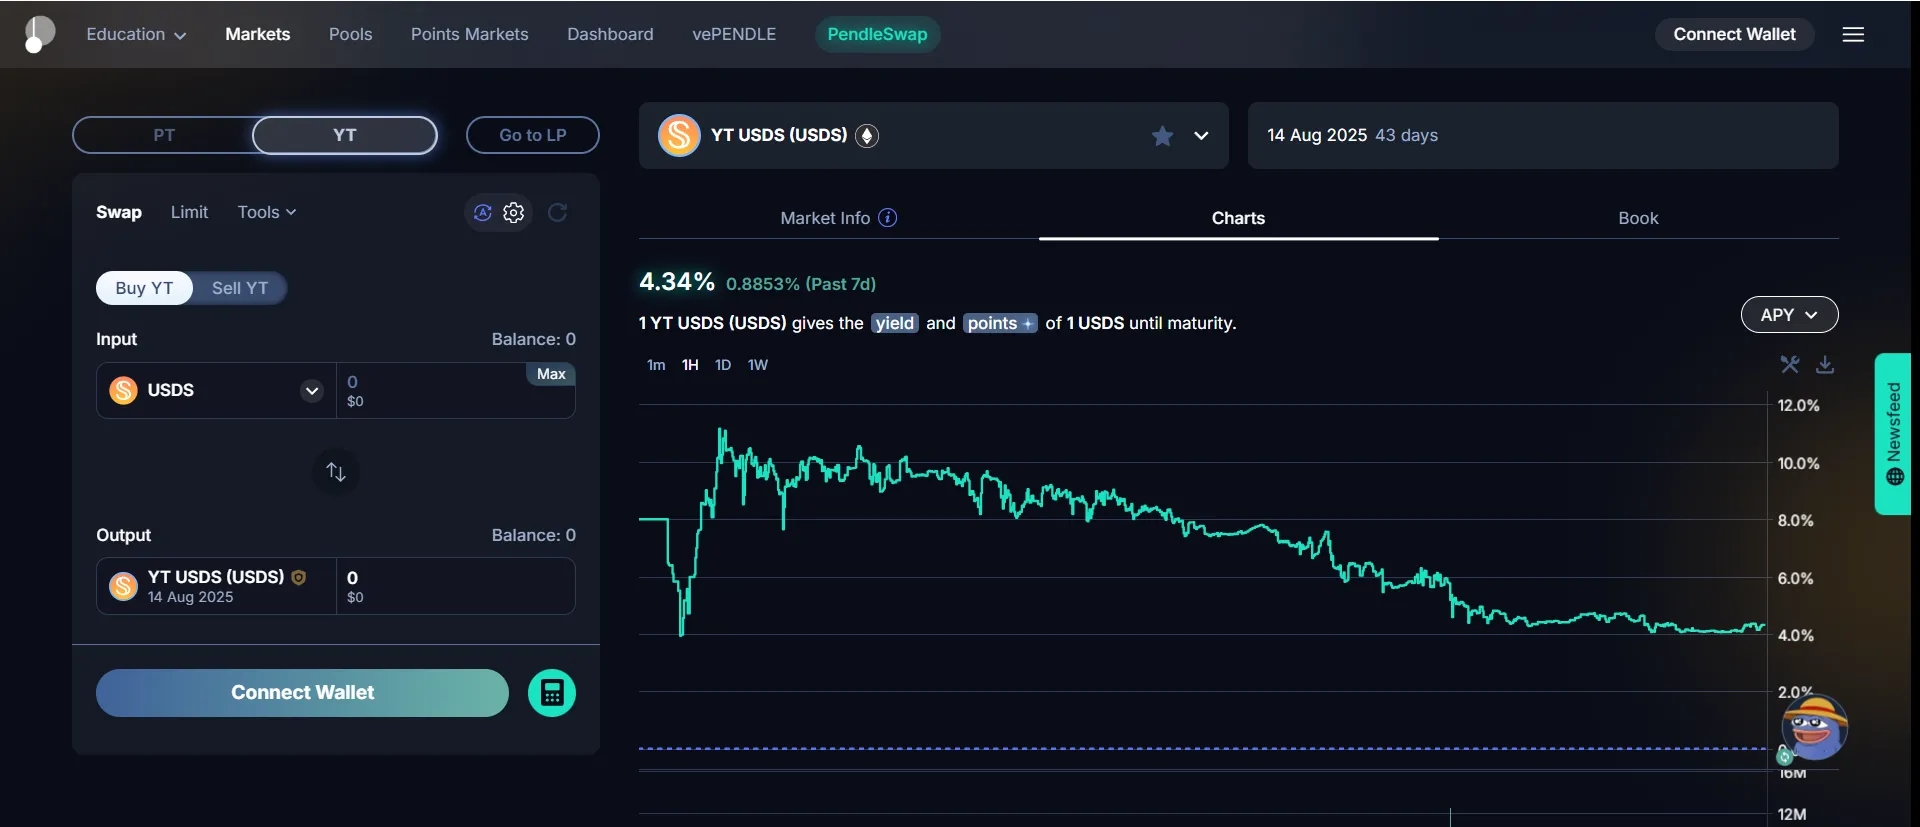The image size is (1920, 827).
Task: Open the hamburger menu icon
Action: (x=1853, y=34)
